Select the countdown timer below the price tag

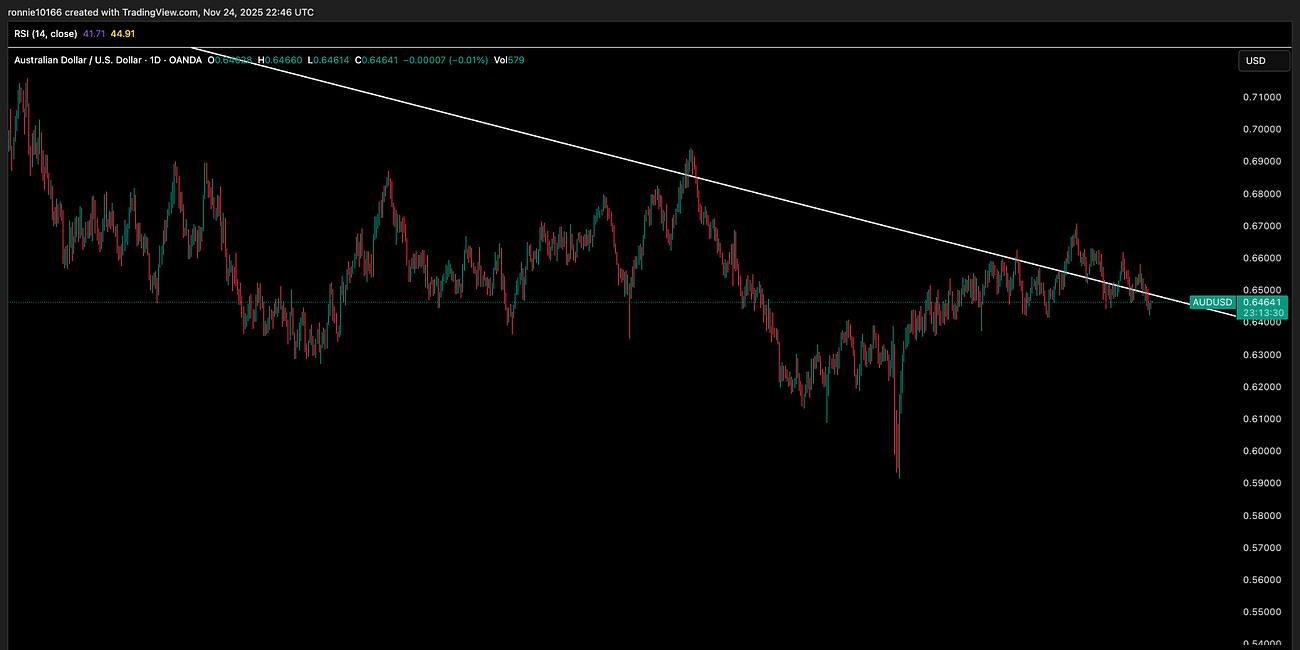coord(1261,313)
